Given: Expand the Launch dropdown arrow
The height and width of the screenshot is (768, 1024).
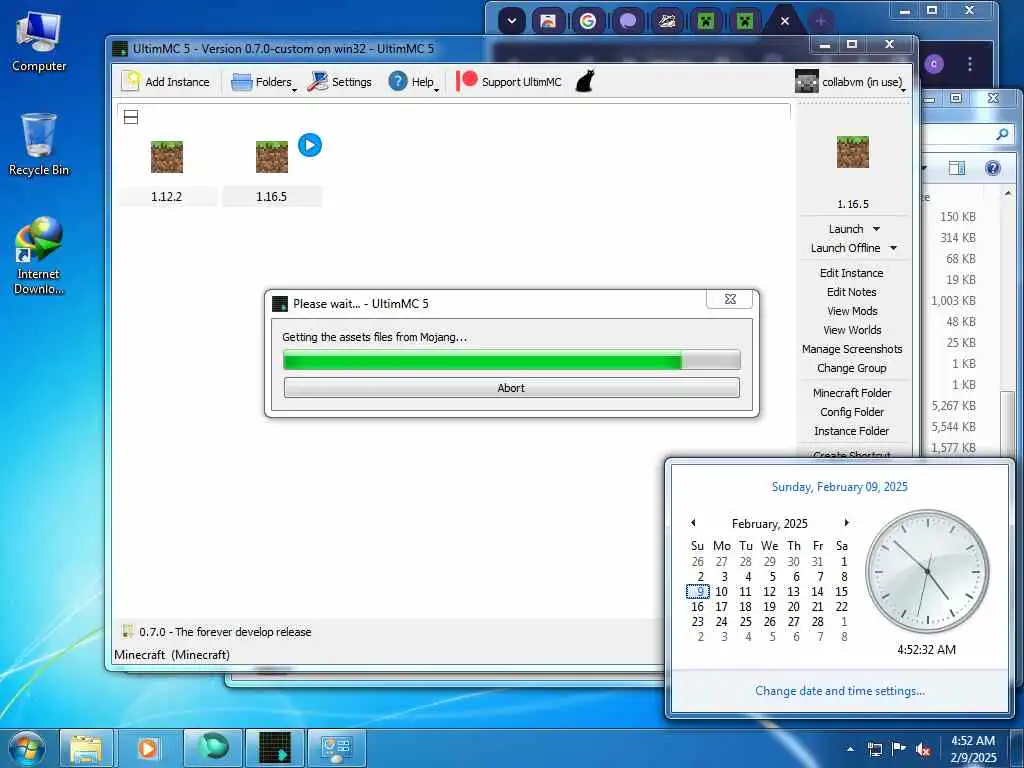Looking at the screenshot, I should tap(876, 229).
